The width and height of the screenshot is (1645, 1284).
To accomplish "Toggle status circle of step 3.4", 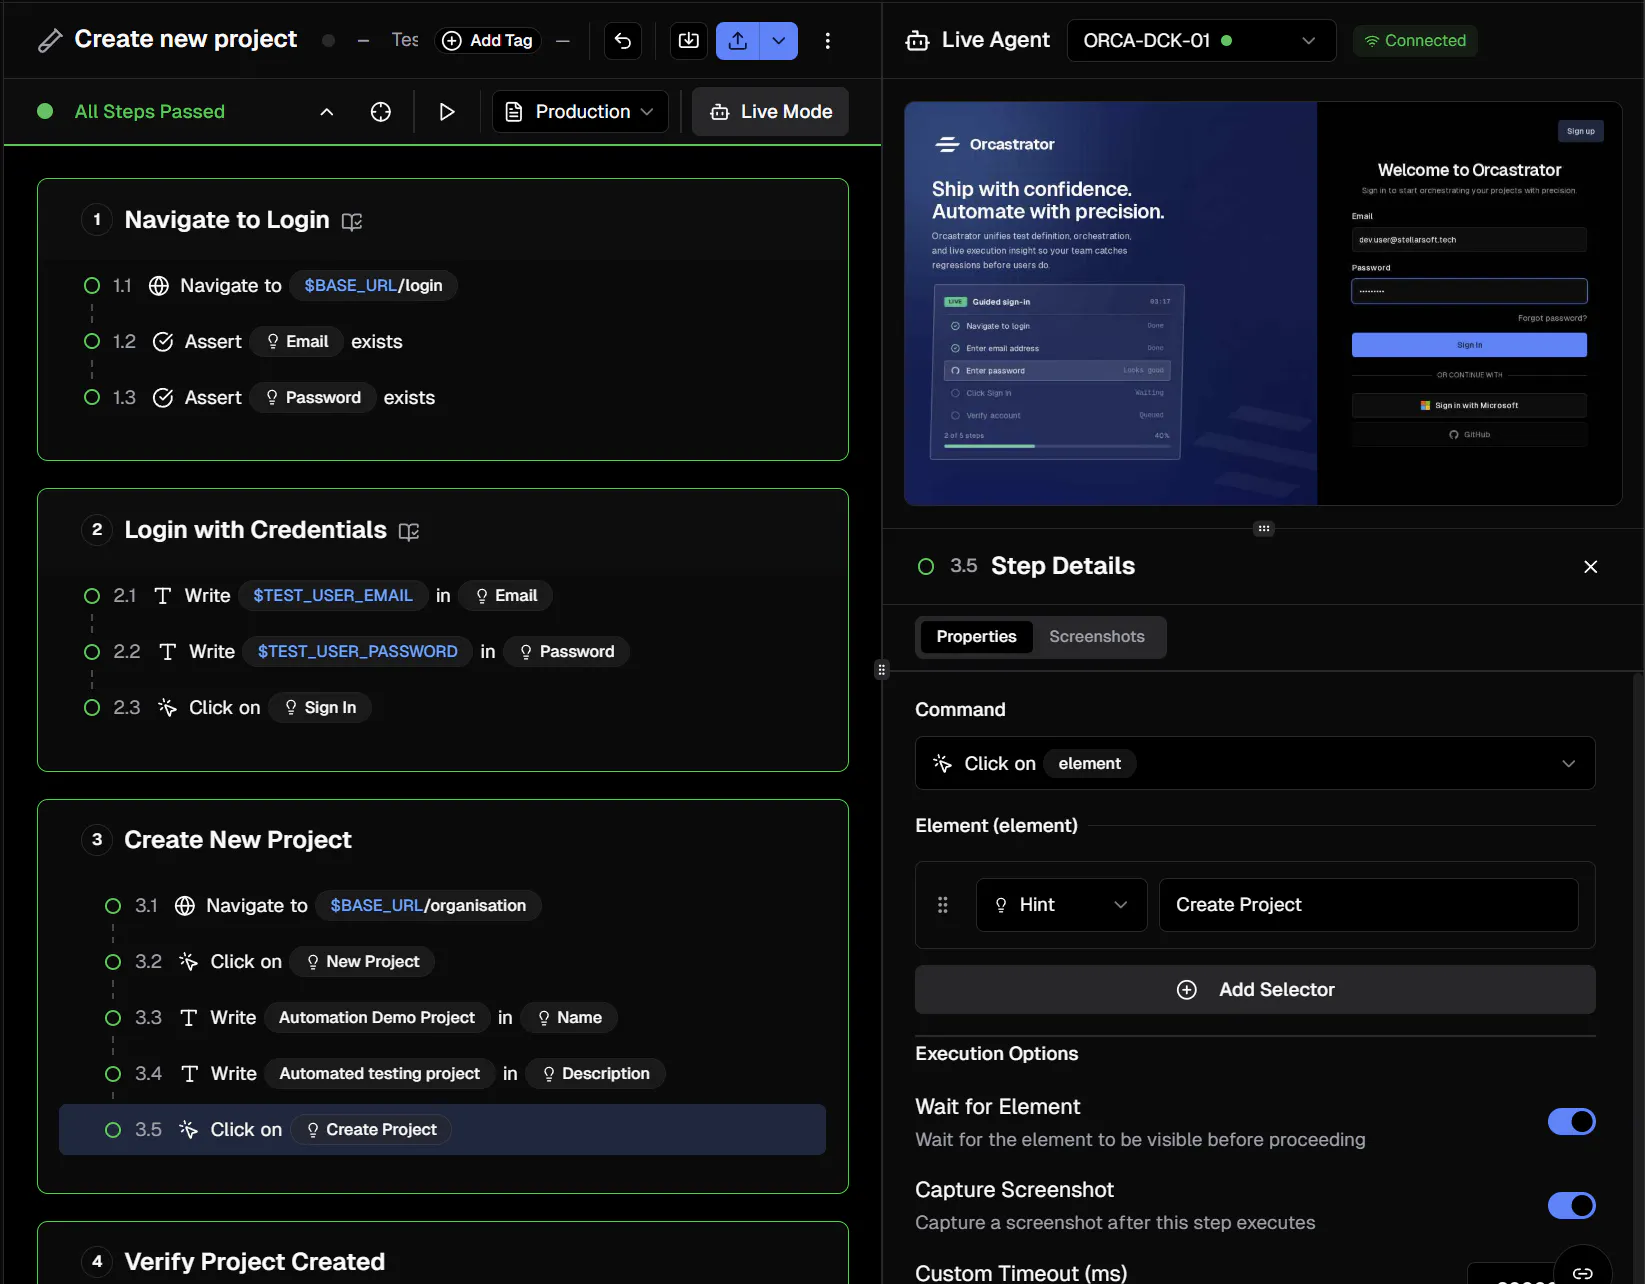I will coord(113,1074).
